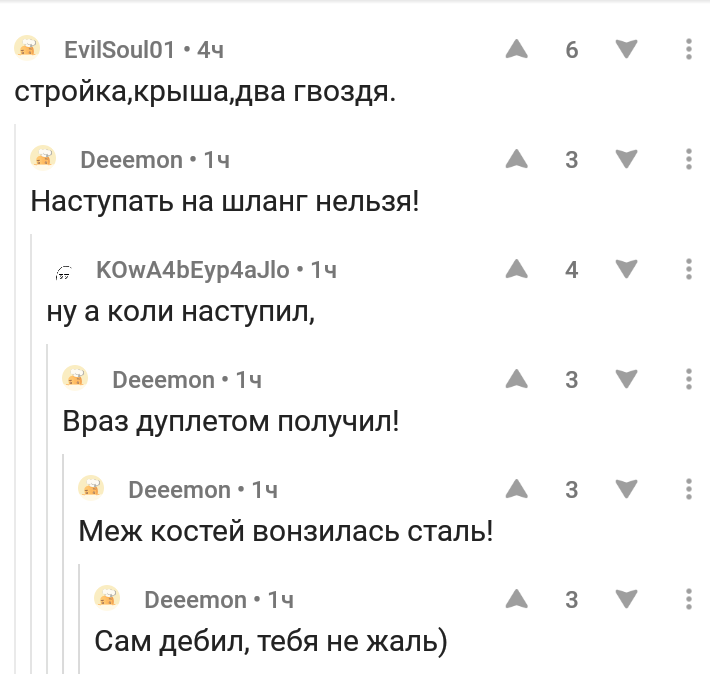Open Deeemon's profile from 'Сам дебил' comment
Screen dimensions: 710x681
click(x=195, y=600)
